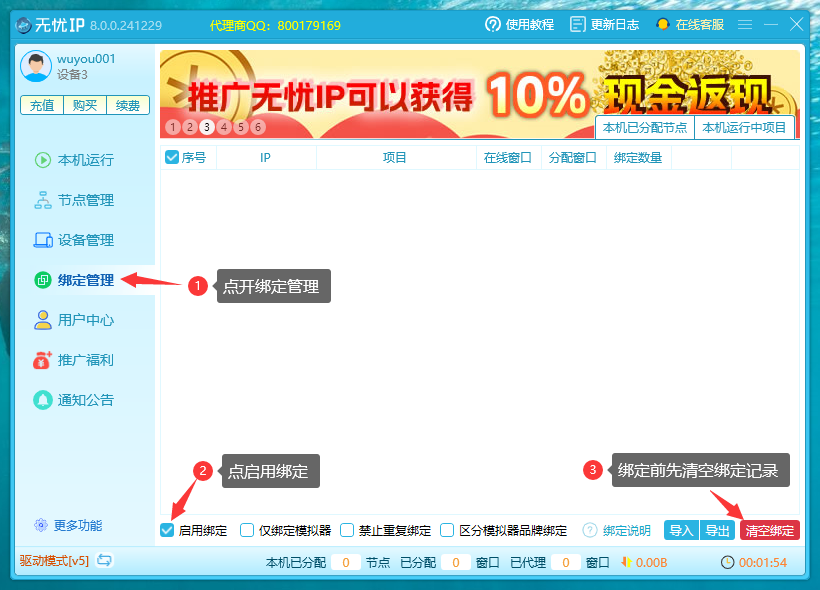820x590 pixels.
Task: Select banner page indicator 6
Action: [258, 127]
